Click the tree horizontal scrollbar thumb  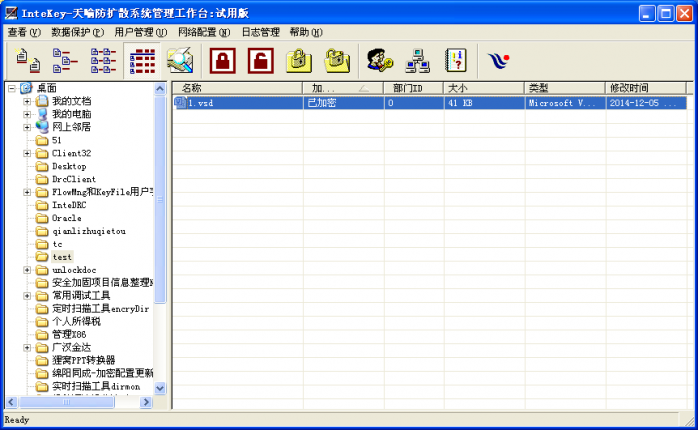pyautogui.click(x=66, y=402)
